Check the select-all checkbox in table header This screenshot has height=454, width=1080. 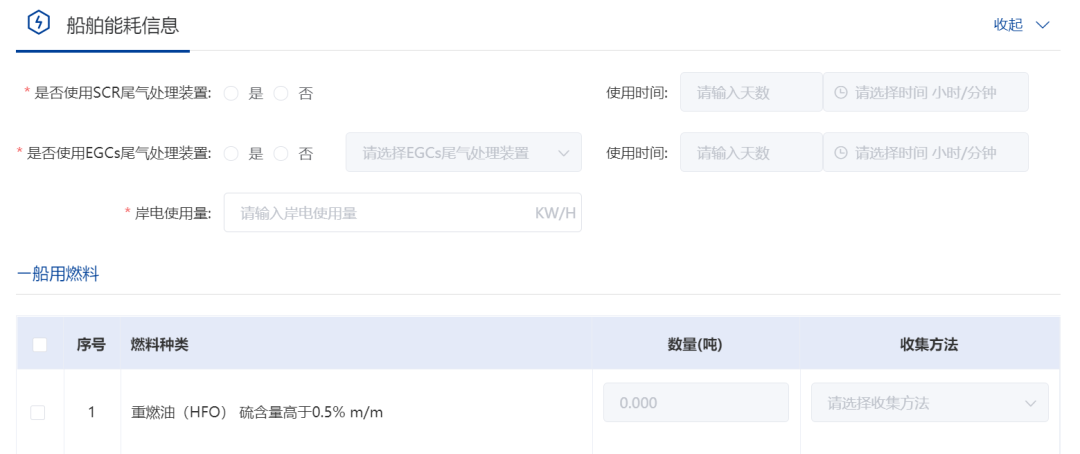[40, 344]
